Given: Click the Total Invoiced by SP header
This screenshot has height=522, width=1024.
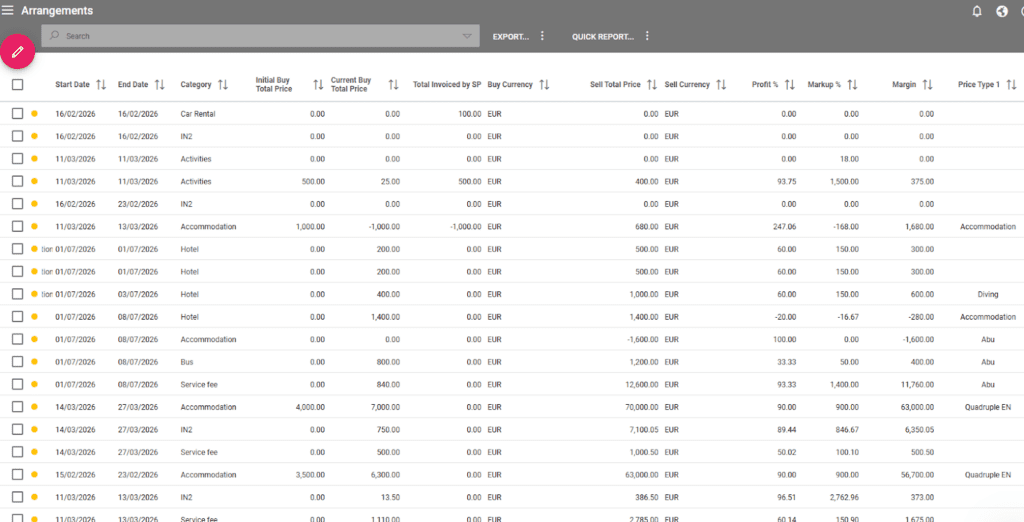Looking at the screenshot, I should [447, 84].
